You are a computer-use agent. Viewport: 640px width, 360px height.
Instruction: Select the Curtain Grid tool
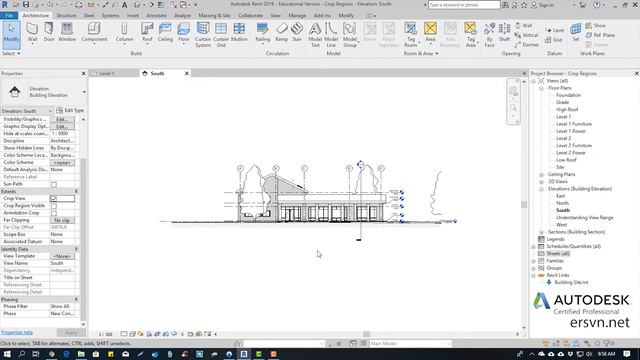point(221,35)
